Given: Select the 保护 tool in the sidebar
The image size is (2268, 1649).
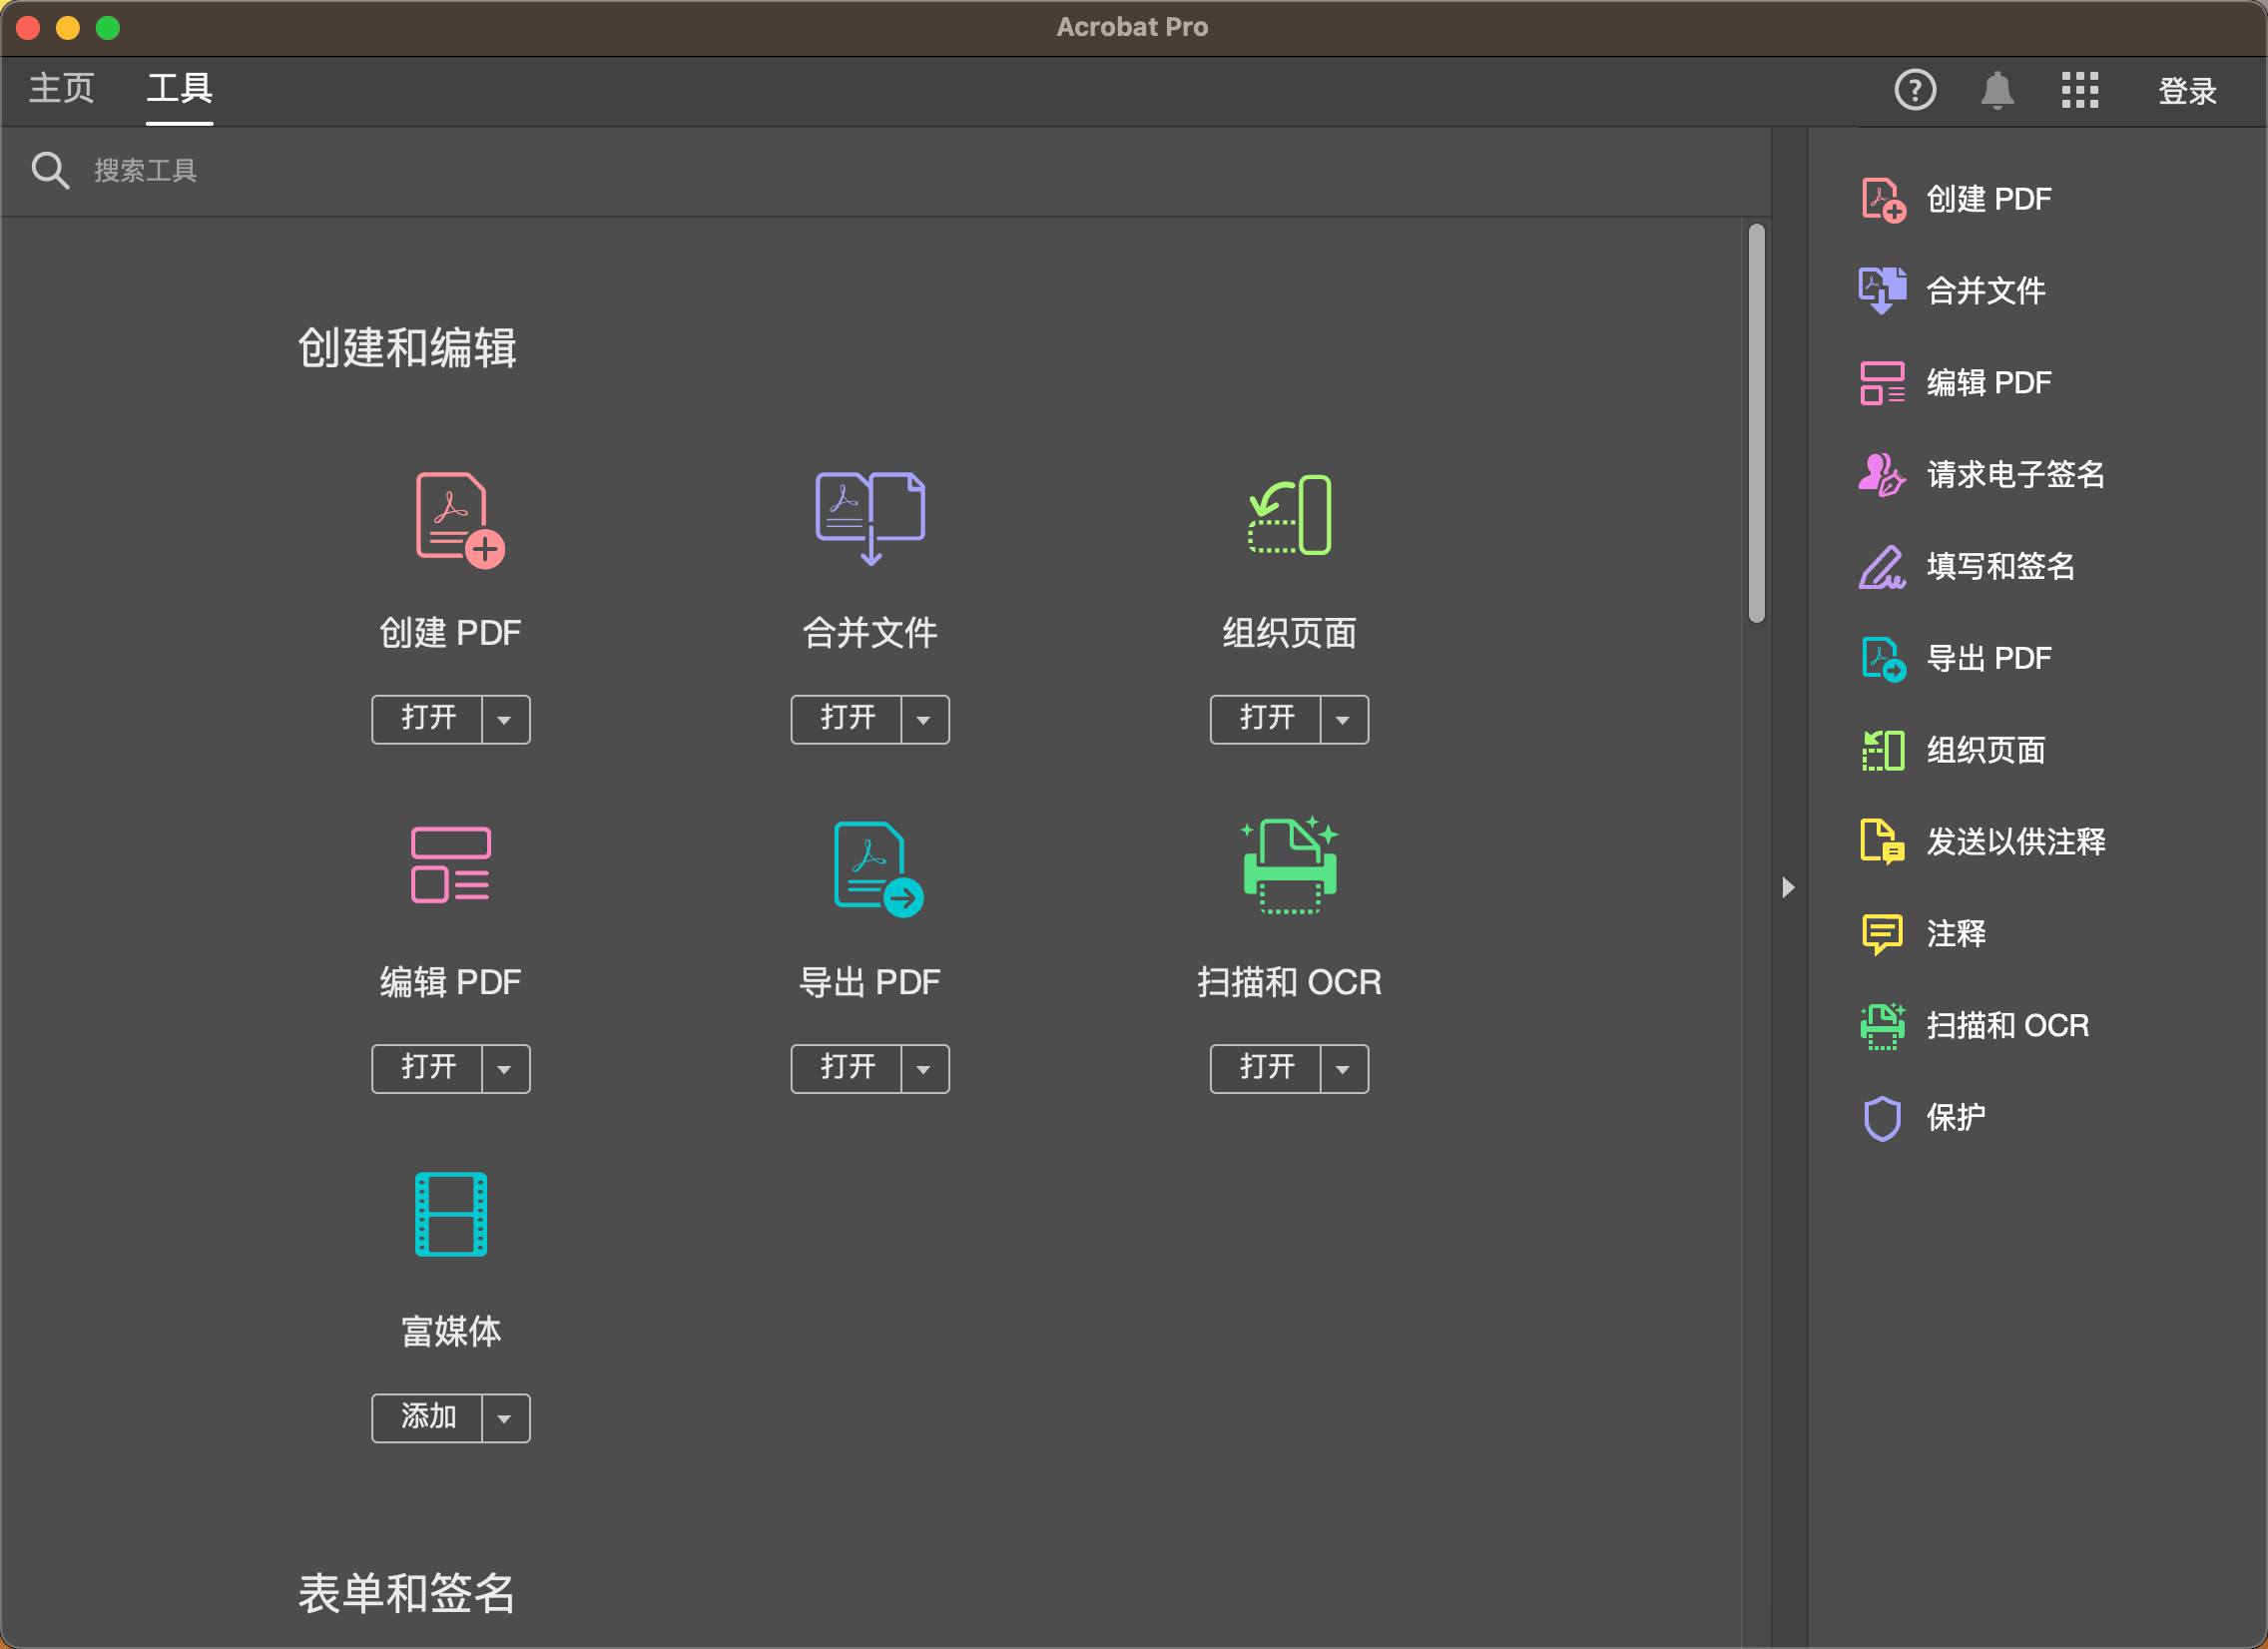Looking at the screenshot, I should (x=1881, y=1117).
